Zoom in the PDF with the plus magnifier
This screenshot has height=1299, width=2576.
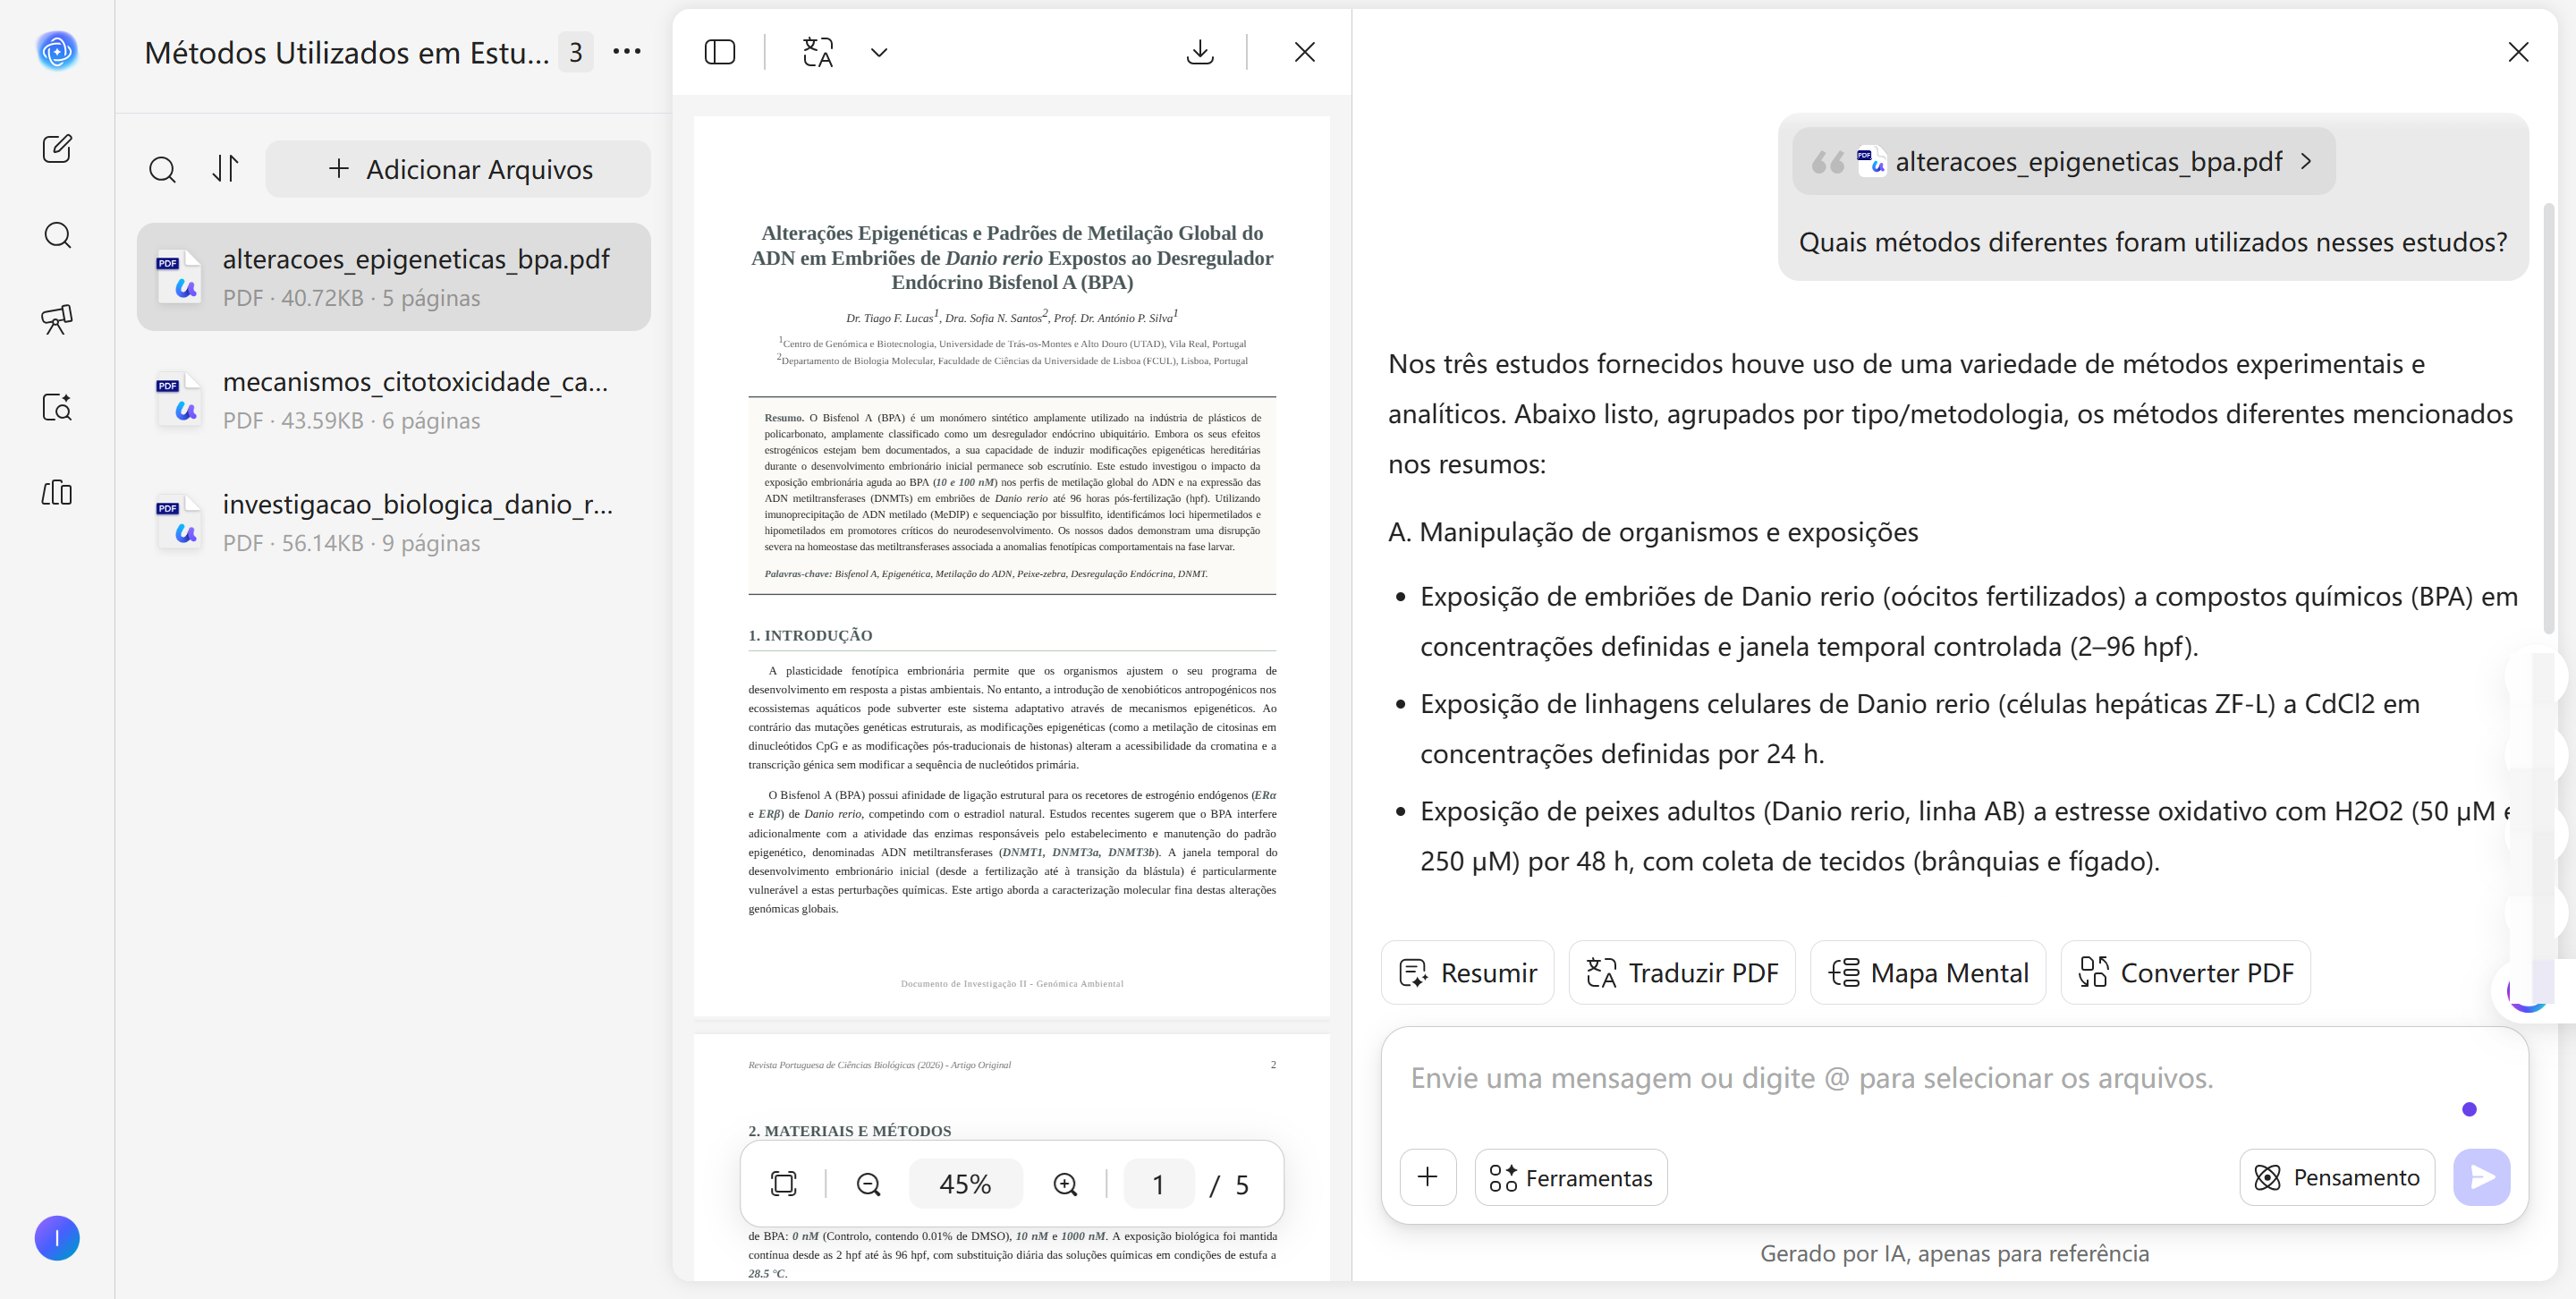click(x=1066, y=1184)
